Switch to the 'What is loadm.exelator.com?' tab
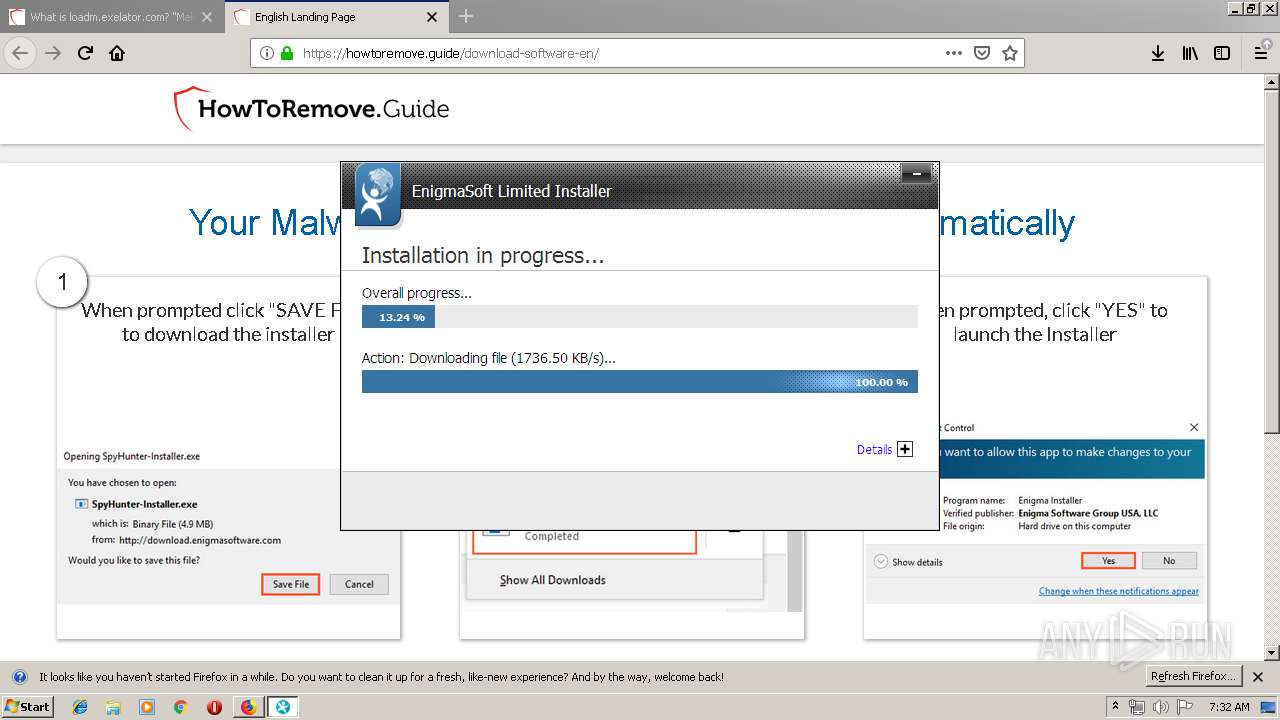Viewport: 1280px width, 720px height. coord(111,17)
